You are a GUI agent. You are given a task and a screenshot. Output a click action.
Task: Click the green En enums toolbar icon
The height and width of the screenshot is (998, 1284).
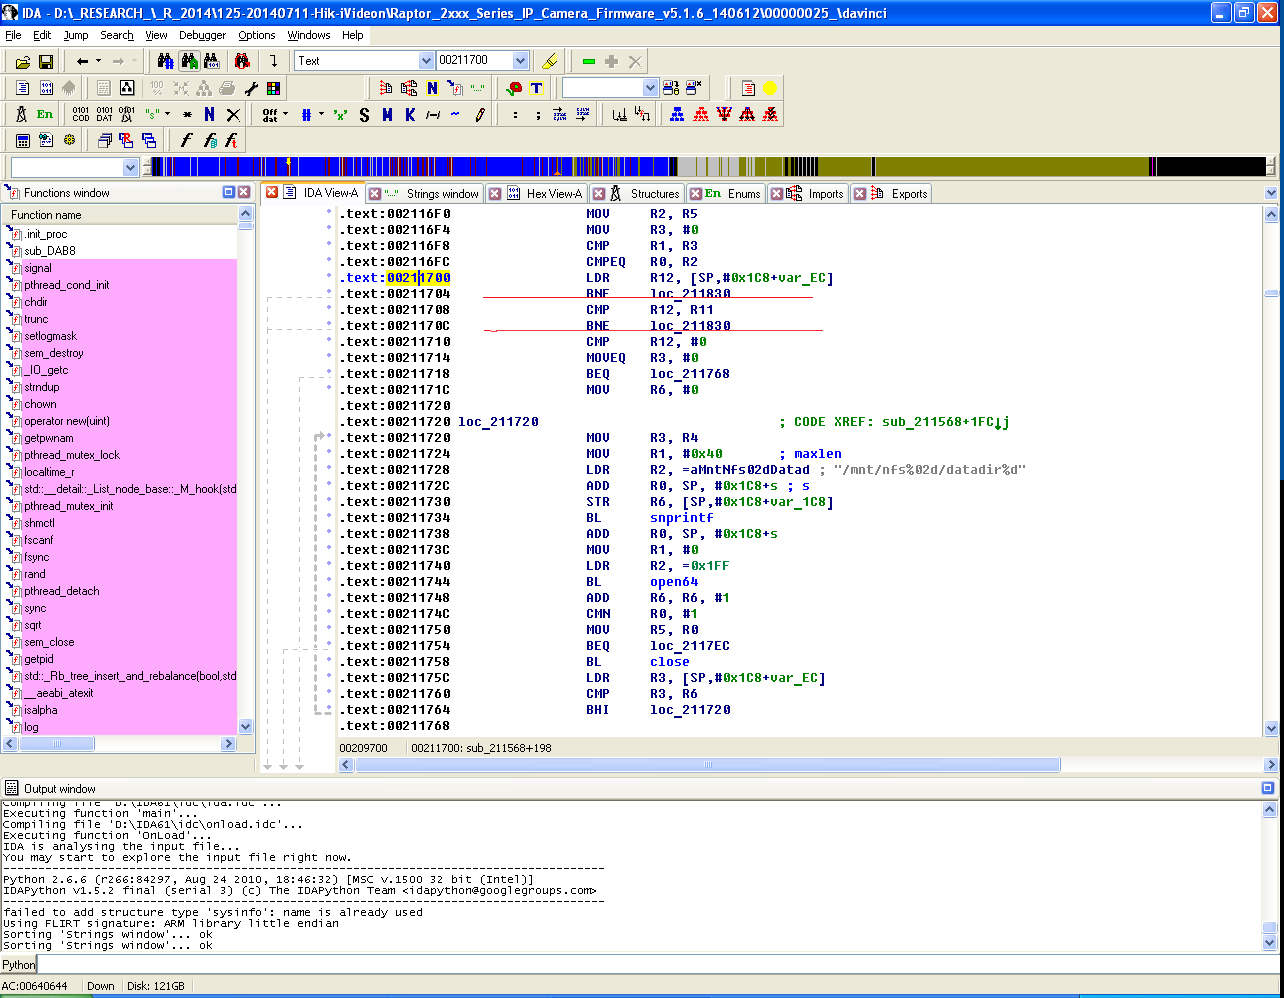coord(45,114)
